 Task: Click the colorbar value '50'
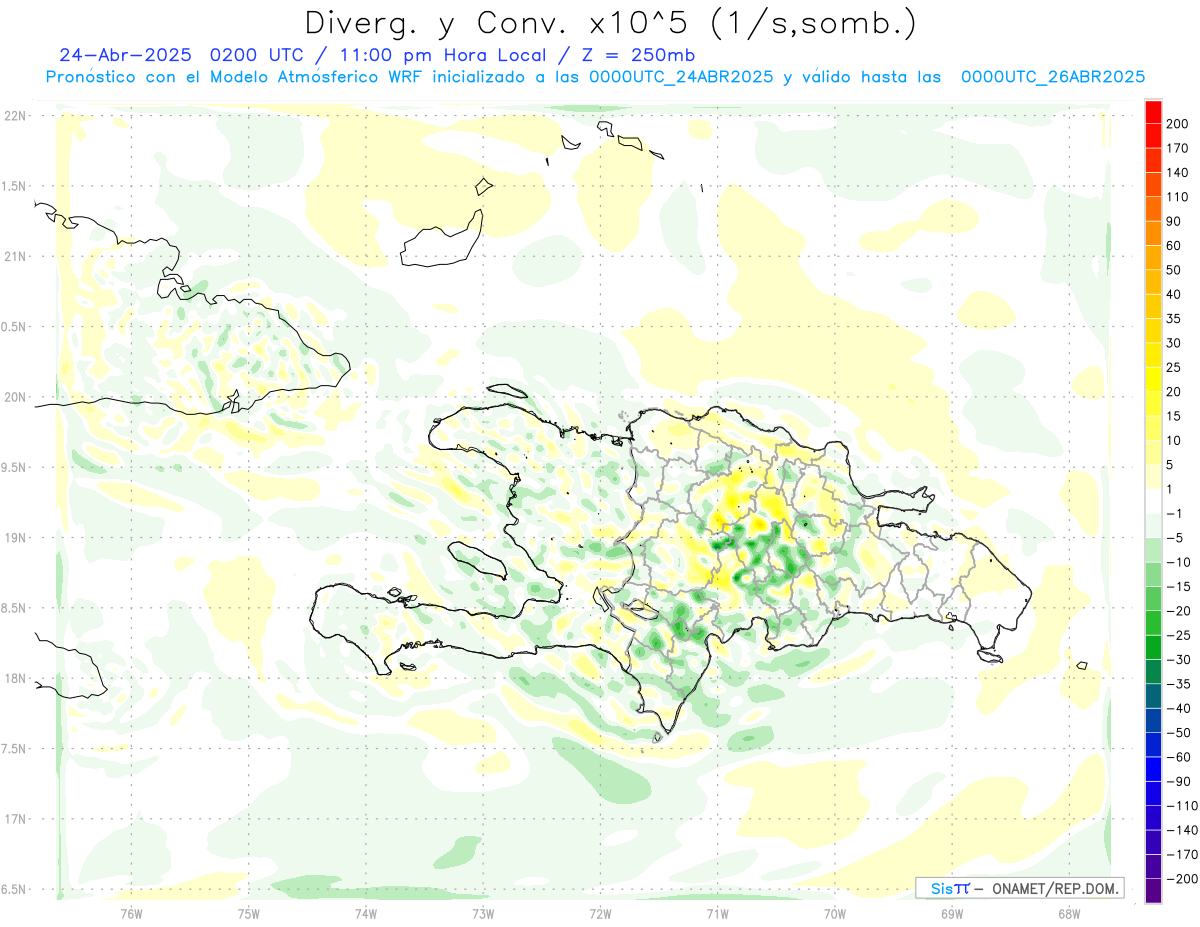1174,270
